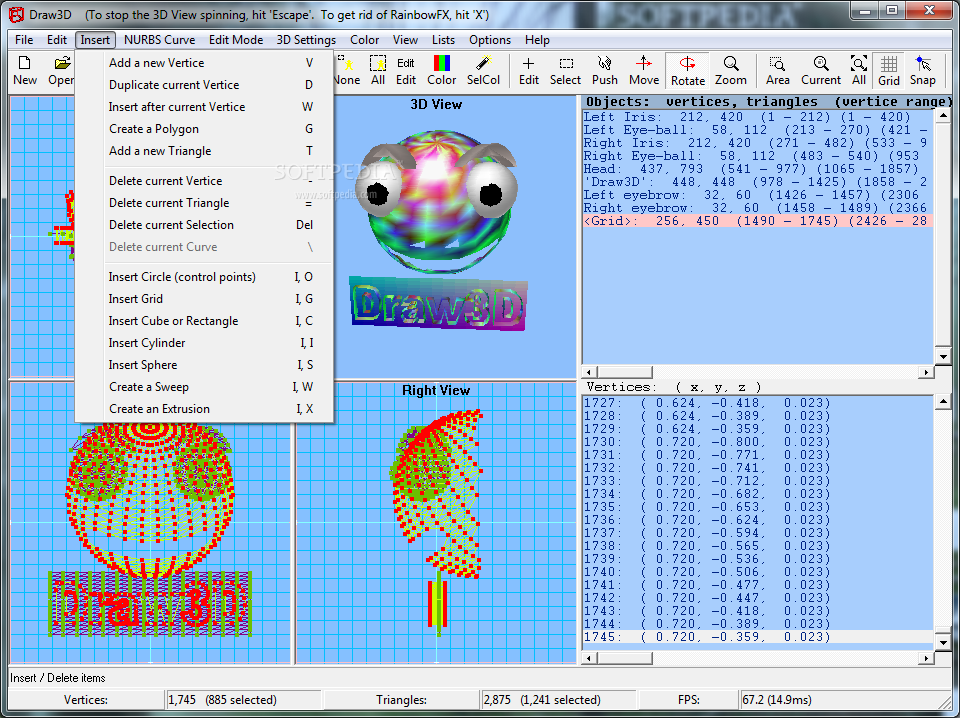Open the Edit Mode menu
Screen dimensions: 960x718
pyautogui.click(x=236, y=40)
